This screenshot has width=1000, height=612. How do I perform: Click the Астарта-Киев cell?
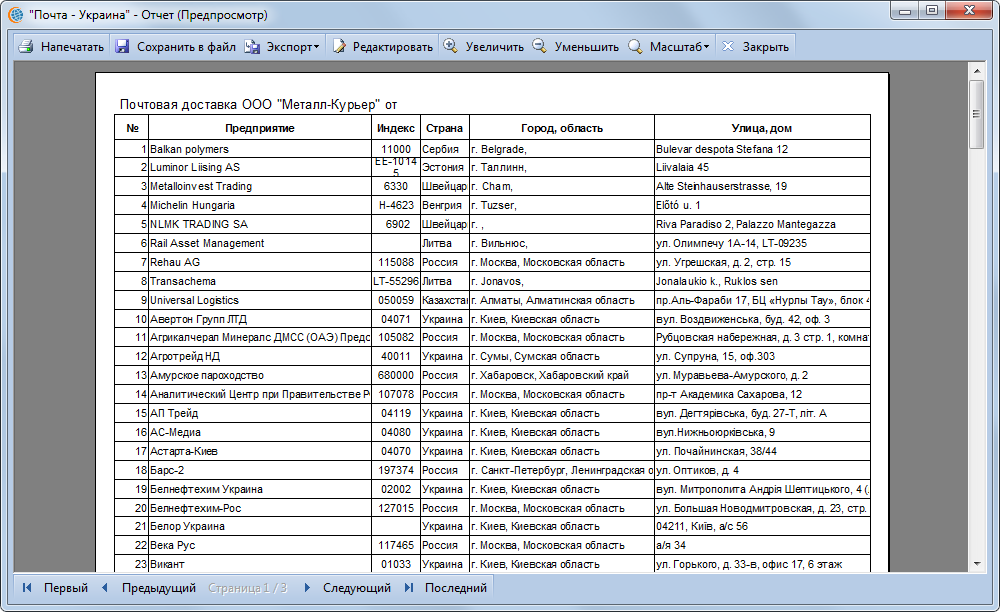click(260, 451)
